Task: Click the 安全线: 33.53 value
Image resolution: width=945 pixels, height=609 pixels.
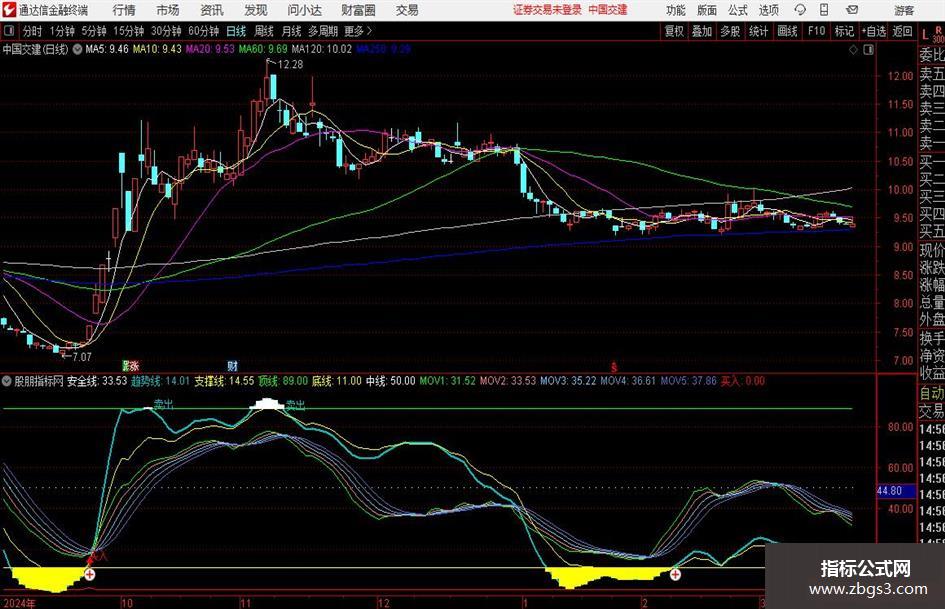Action: [x=96, y=381]
